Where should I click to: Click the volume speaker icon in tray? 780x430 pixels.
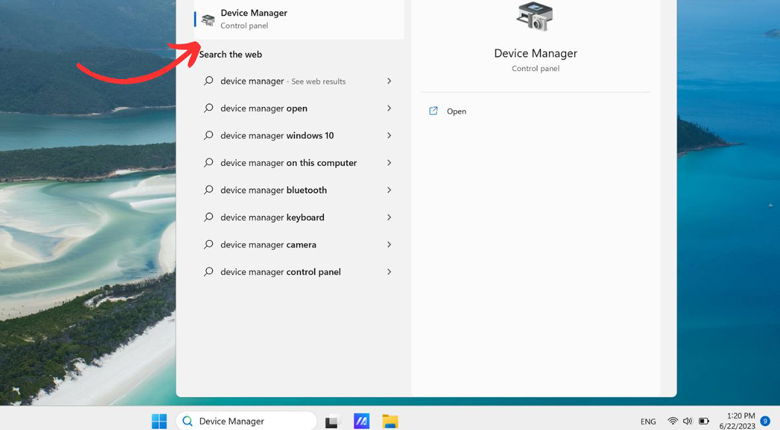tap(687, 421)
